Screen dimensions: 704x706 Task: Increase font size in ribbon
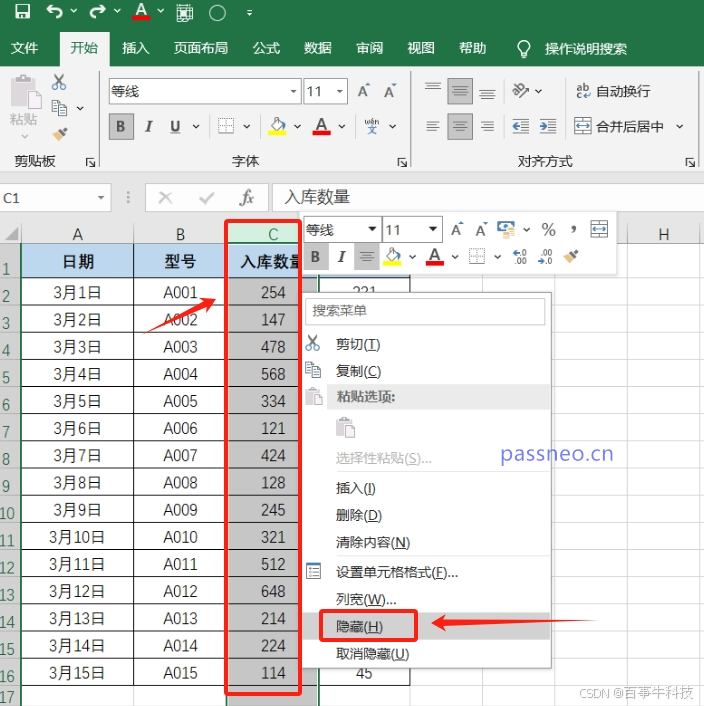[x=363, y=91]
